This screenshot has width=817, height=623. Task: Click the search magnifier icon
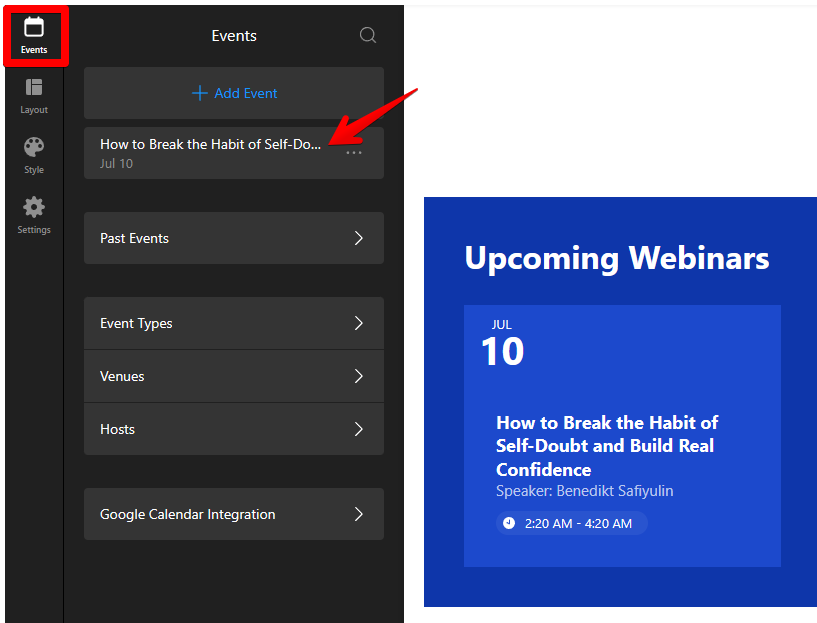[x=368, y=35]
